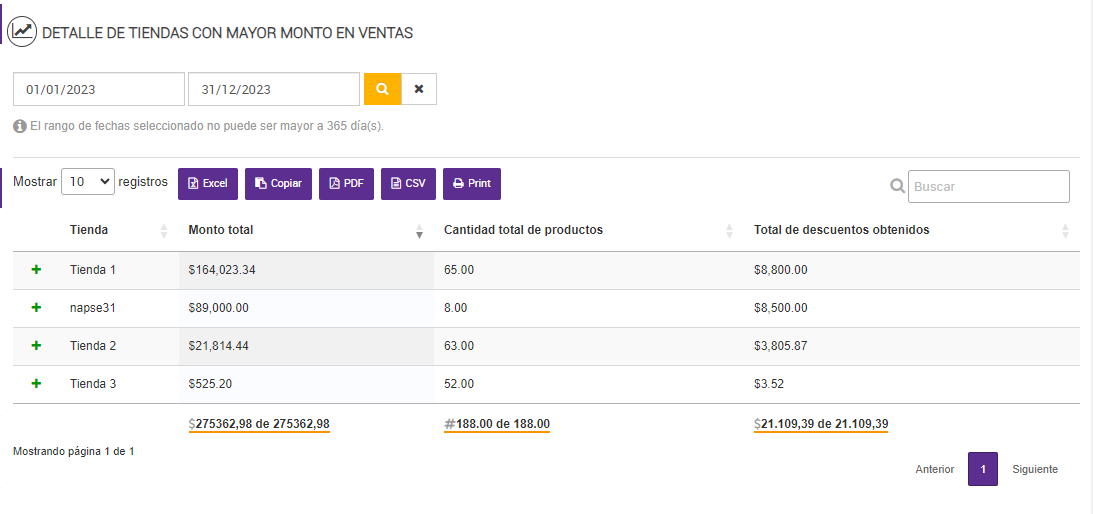Clear the date range with X button
Screen dimensions: 1093x514
point(419,89)
